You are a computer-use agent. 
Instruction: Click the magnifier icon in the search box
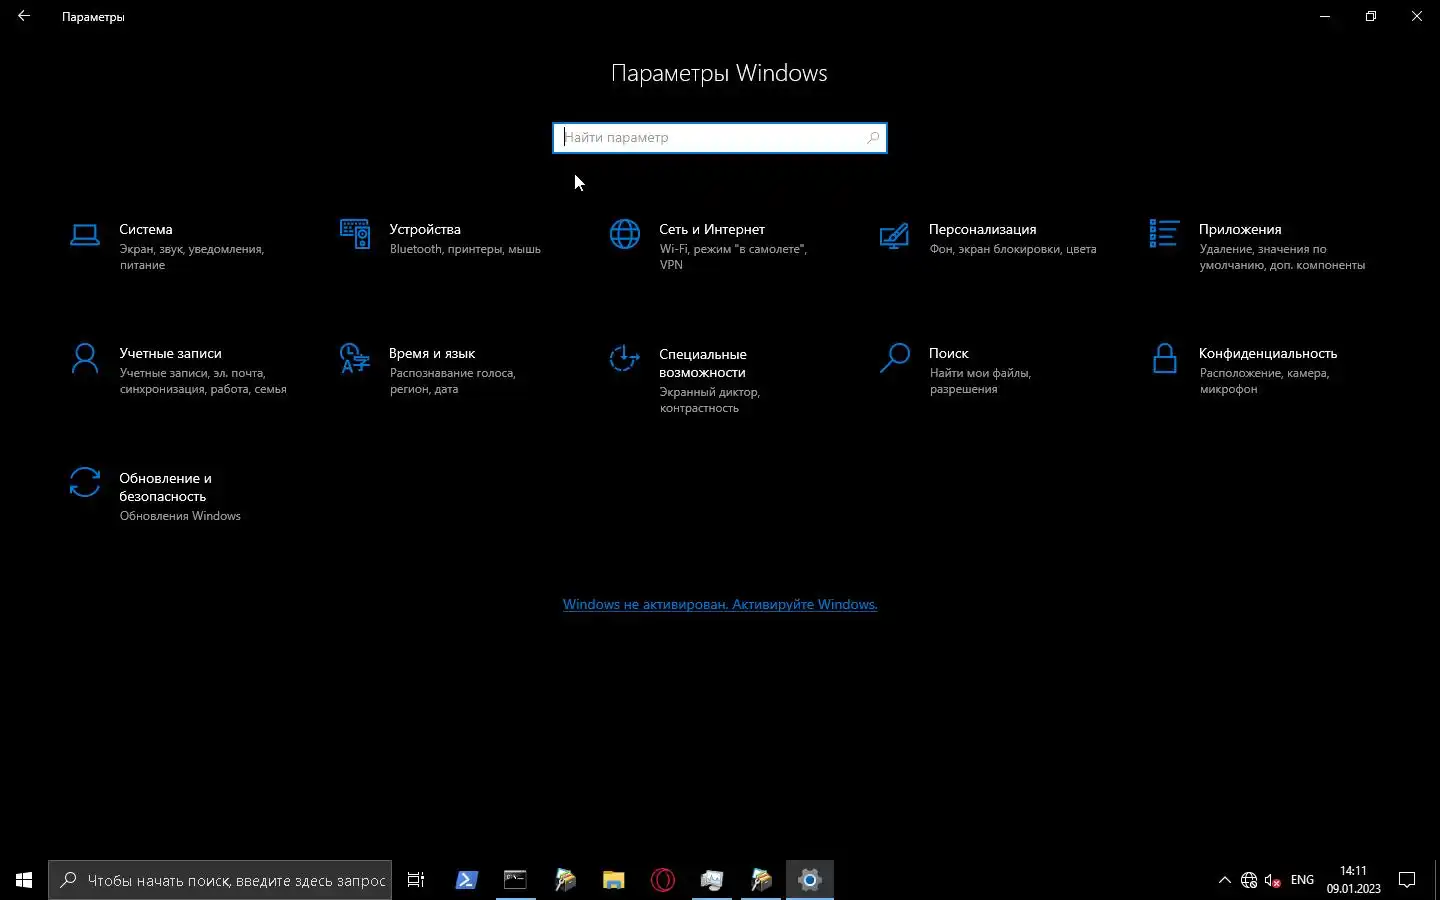coord(873,138)
